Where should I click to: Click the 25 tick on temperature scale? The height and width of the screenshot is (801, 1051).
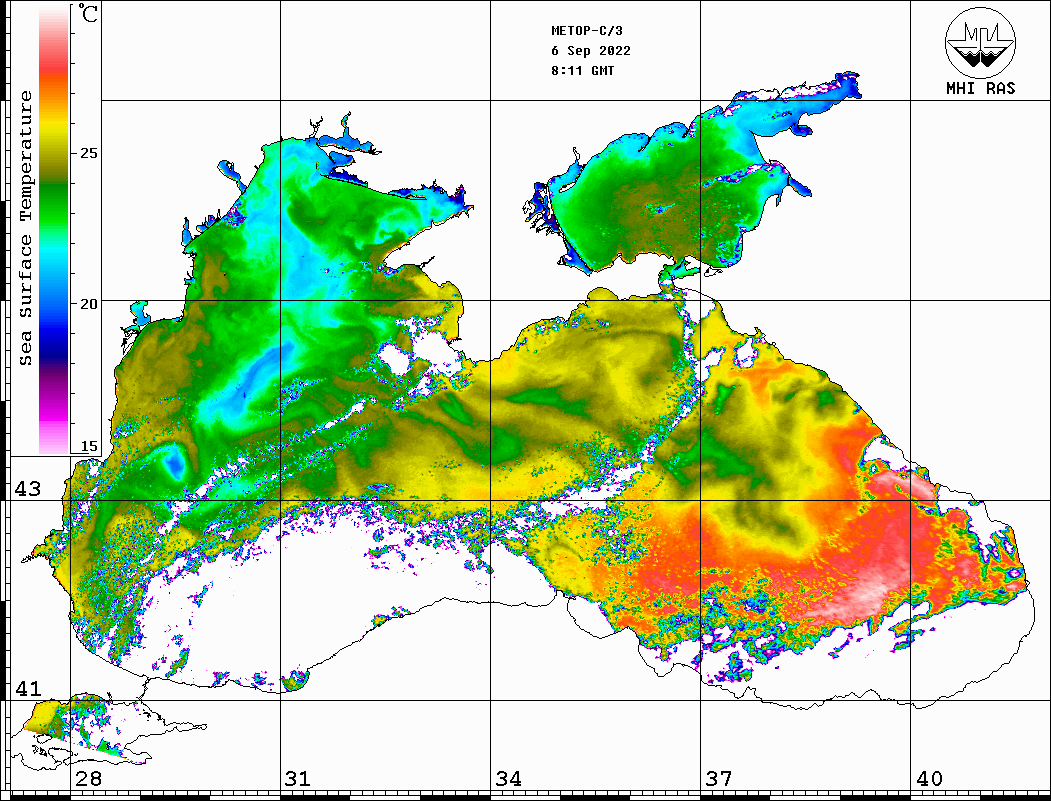point(88,153)
